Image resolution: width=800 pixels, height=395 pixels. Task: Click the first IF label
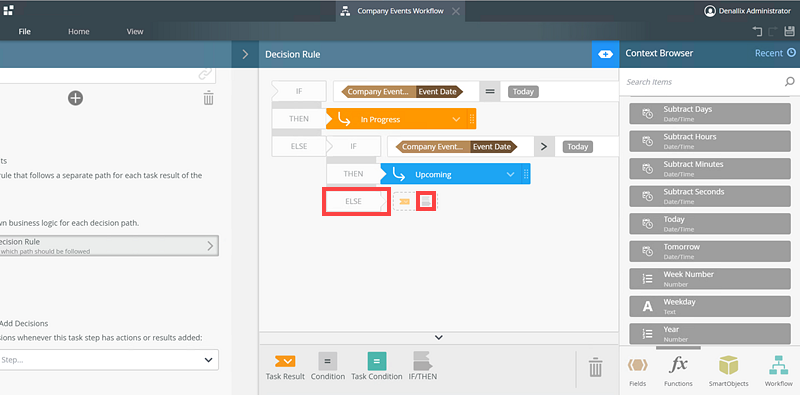[x=299, y=92]
